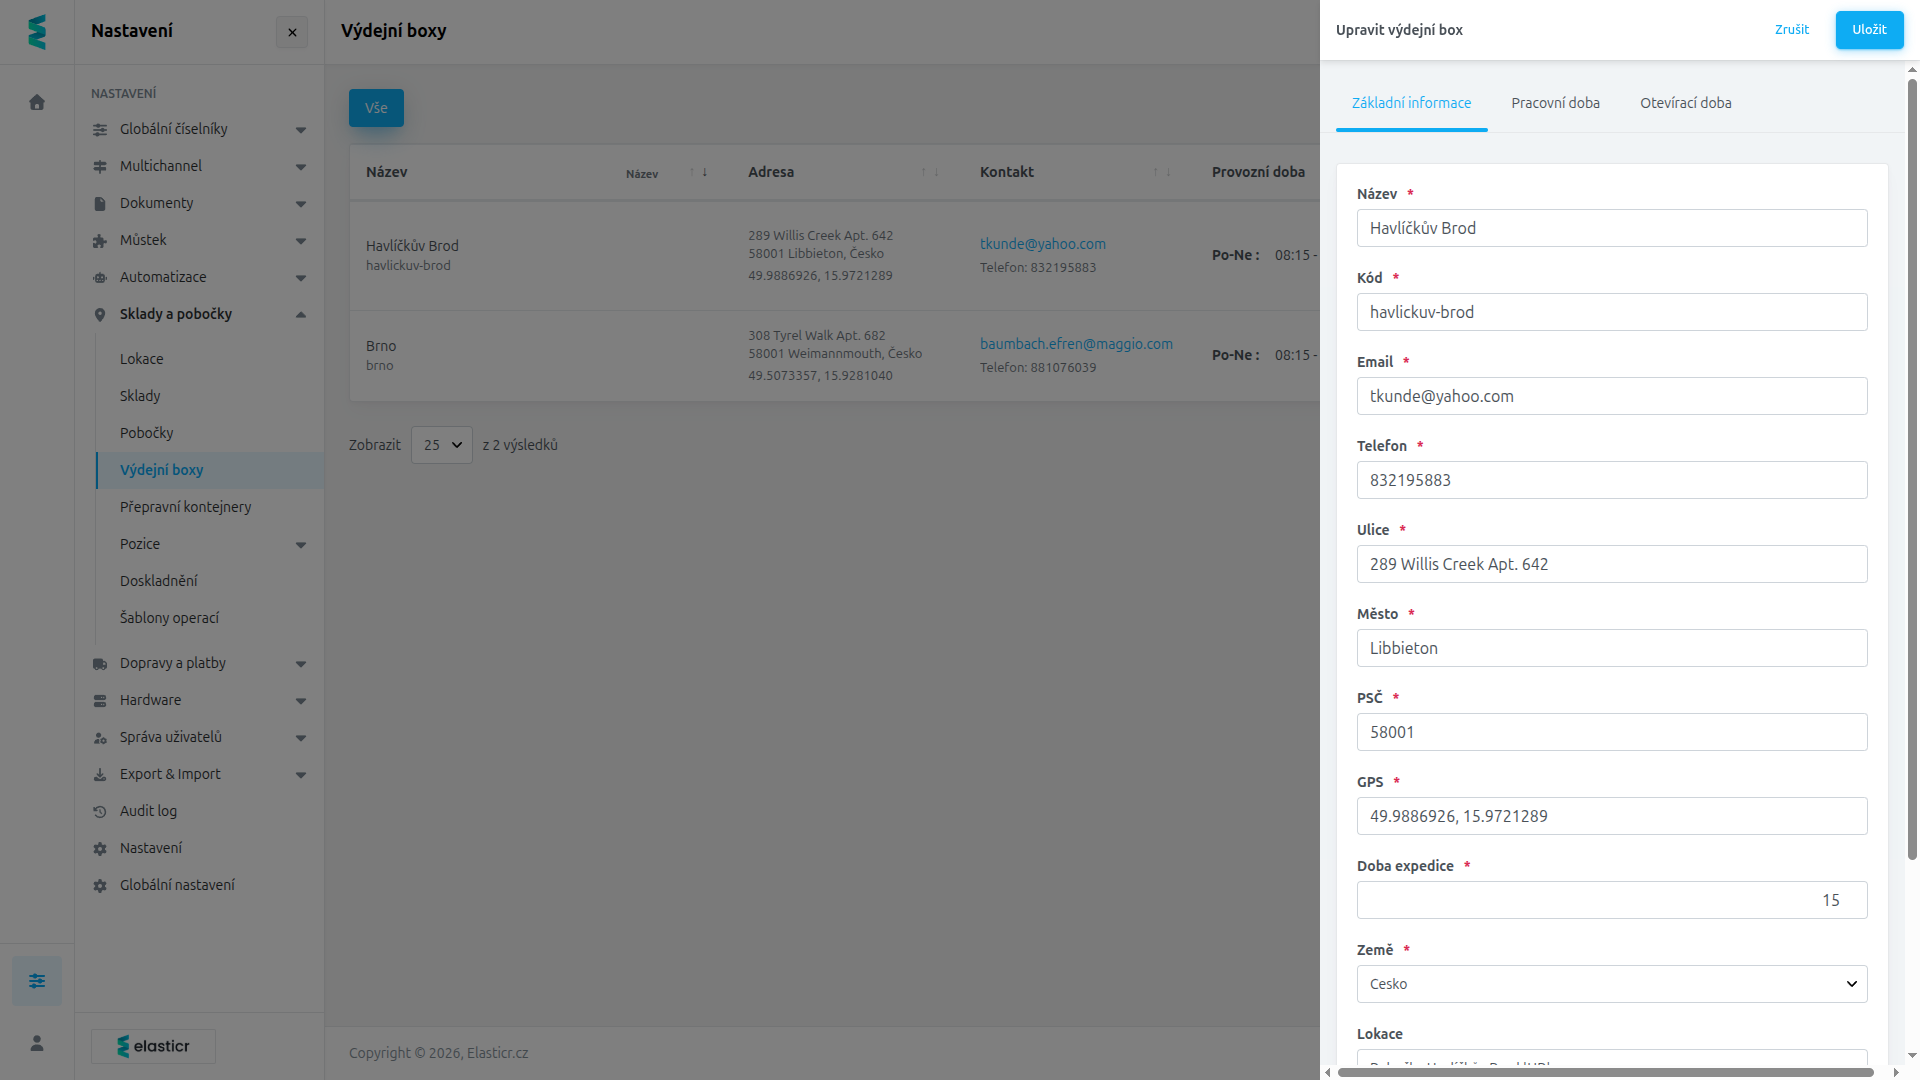This screenshot has height=1080, width=1920.
Task: Click the Zrušit cancel link
Action: [1791, 30]
